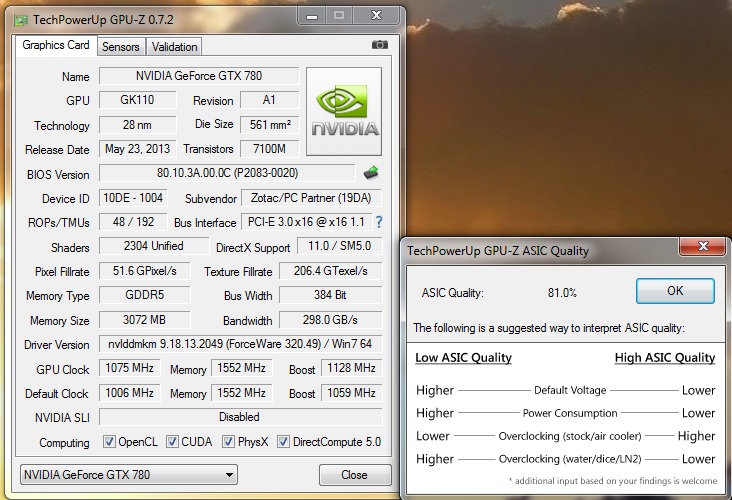Click the camera screenshot icon in GPU-Z
732x500 pixels.
point(380,45)
